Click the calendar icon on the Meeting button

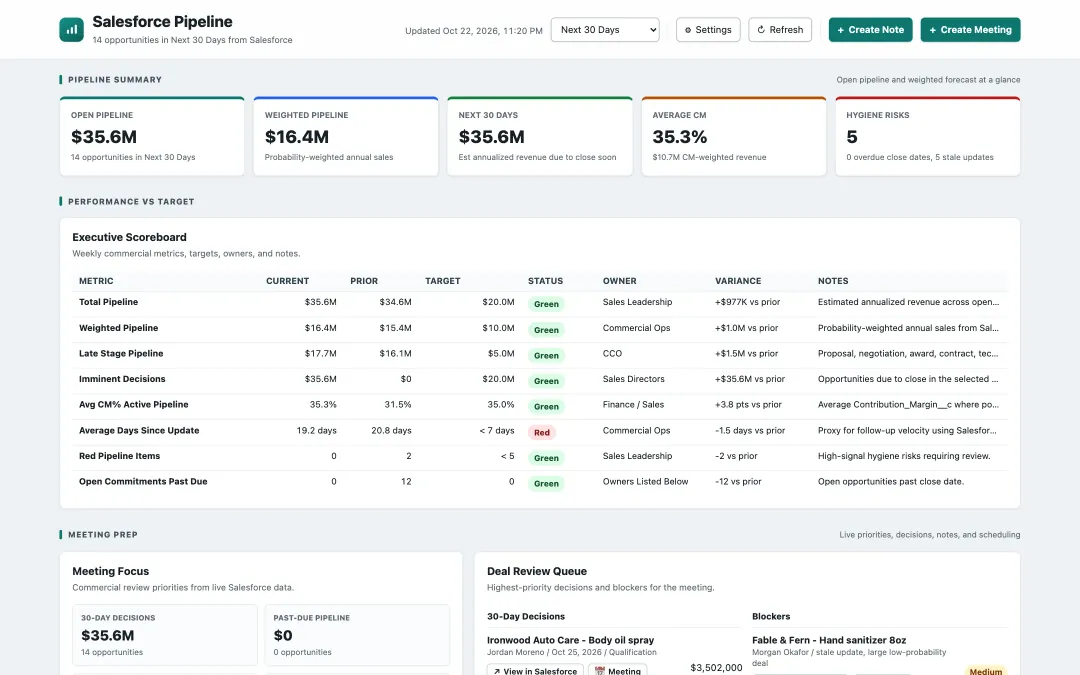click(600, 671)
